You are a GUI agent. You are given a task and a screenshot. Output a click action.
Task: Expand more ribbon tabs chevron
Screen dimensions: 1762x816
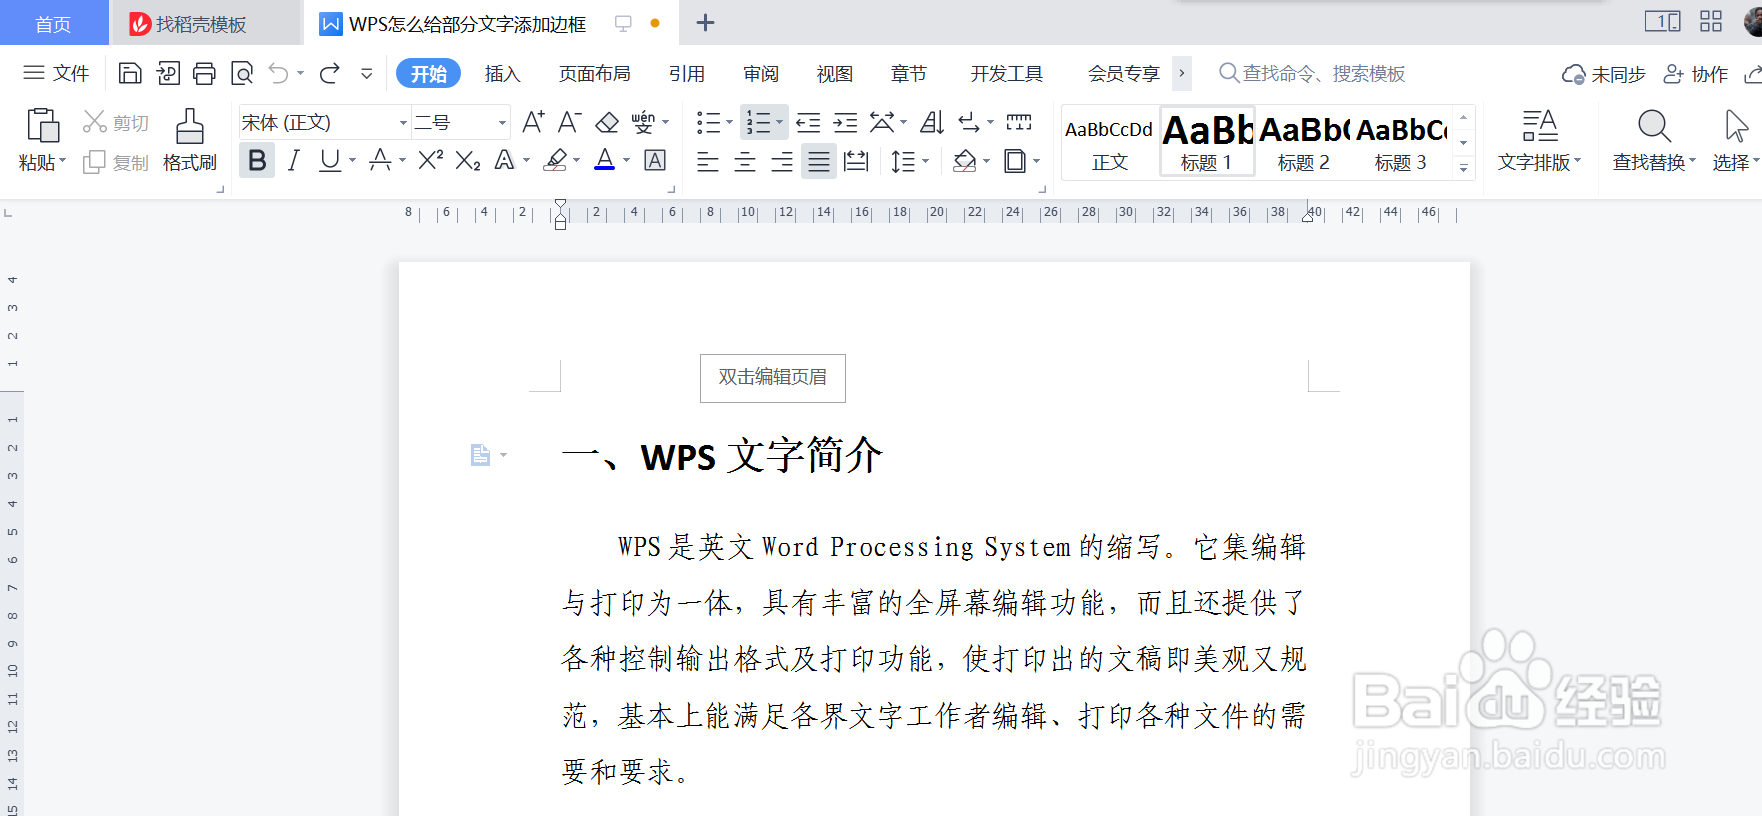click(x=1182, y=73)
